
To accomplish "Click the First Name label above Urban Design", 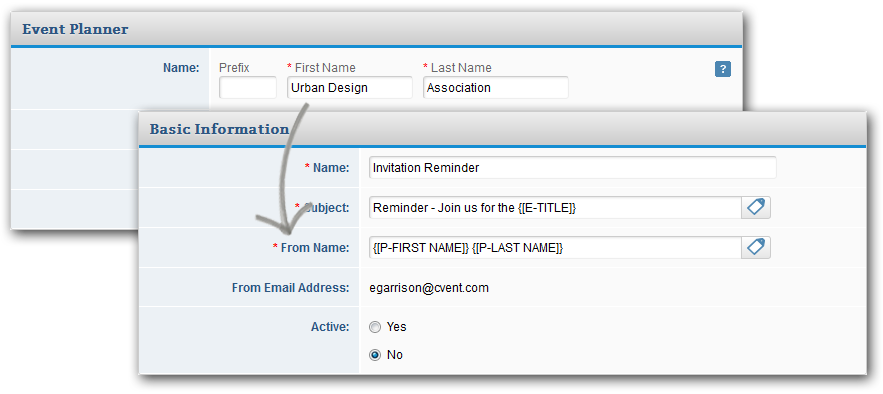I will [325, 68].
